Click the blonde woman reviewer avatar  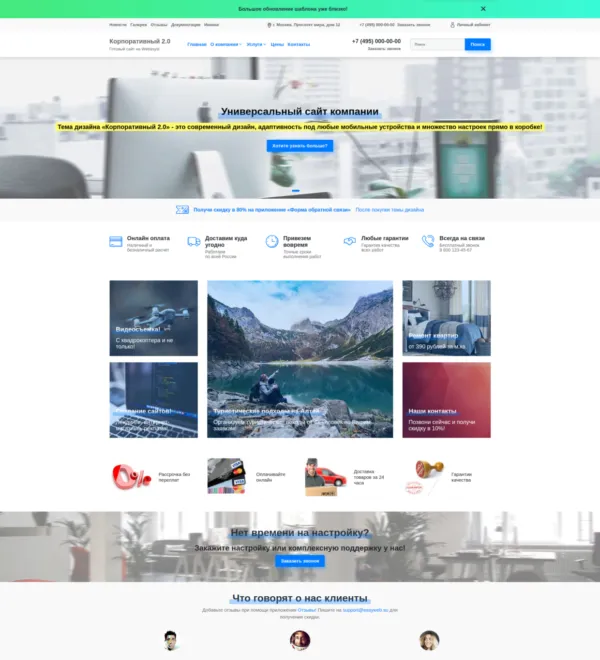[429, 641]
